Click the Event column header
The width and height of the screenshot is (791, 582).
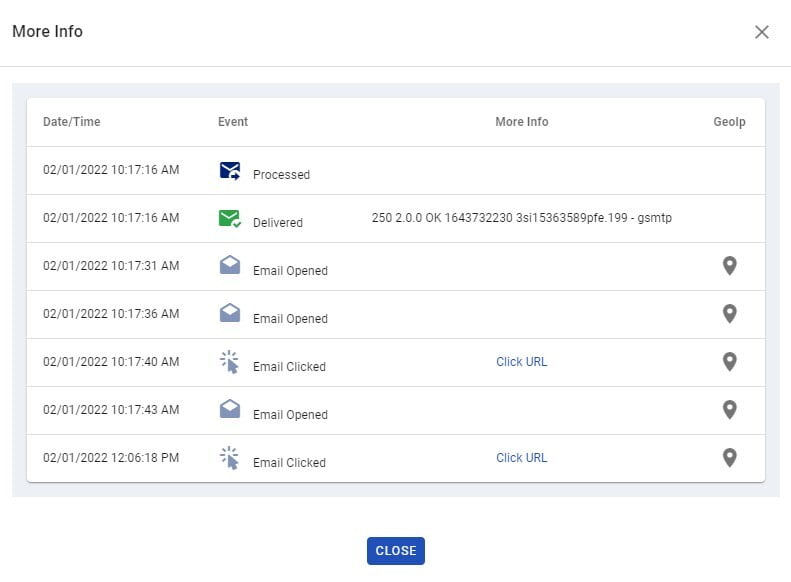233,122
